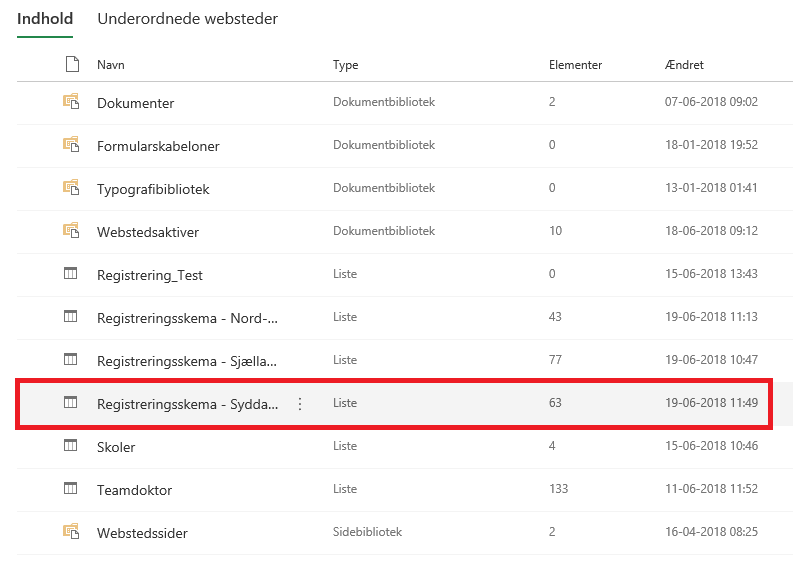Viewport: 793px width, 561px height.
Task: Click the Dokumenter library icon
Action: click(71, 102)
